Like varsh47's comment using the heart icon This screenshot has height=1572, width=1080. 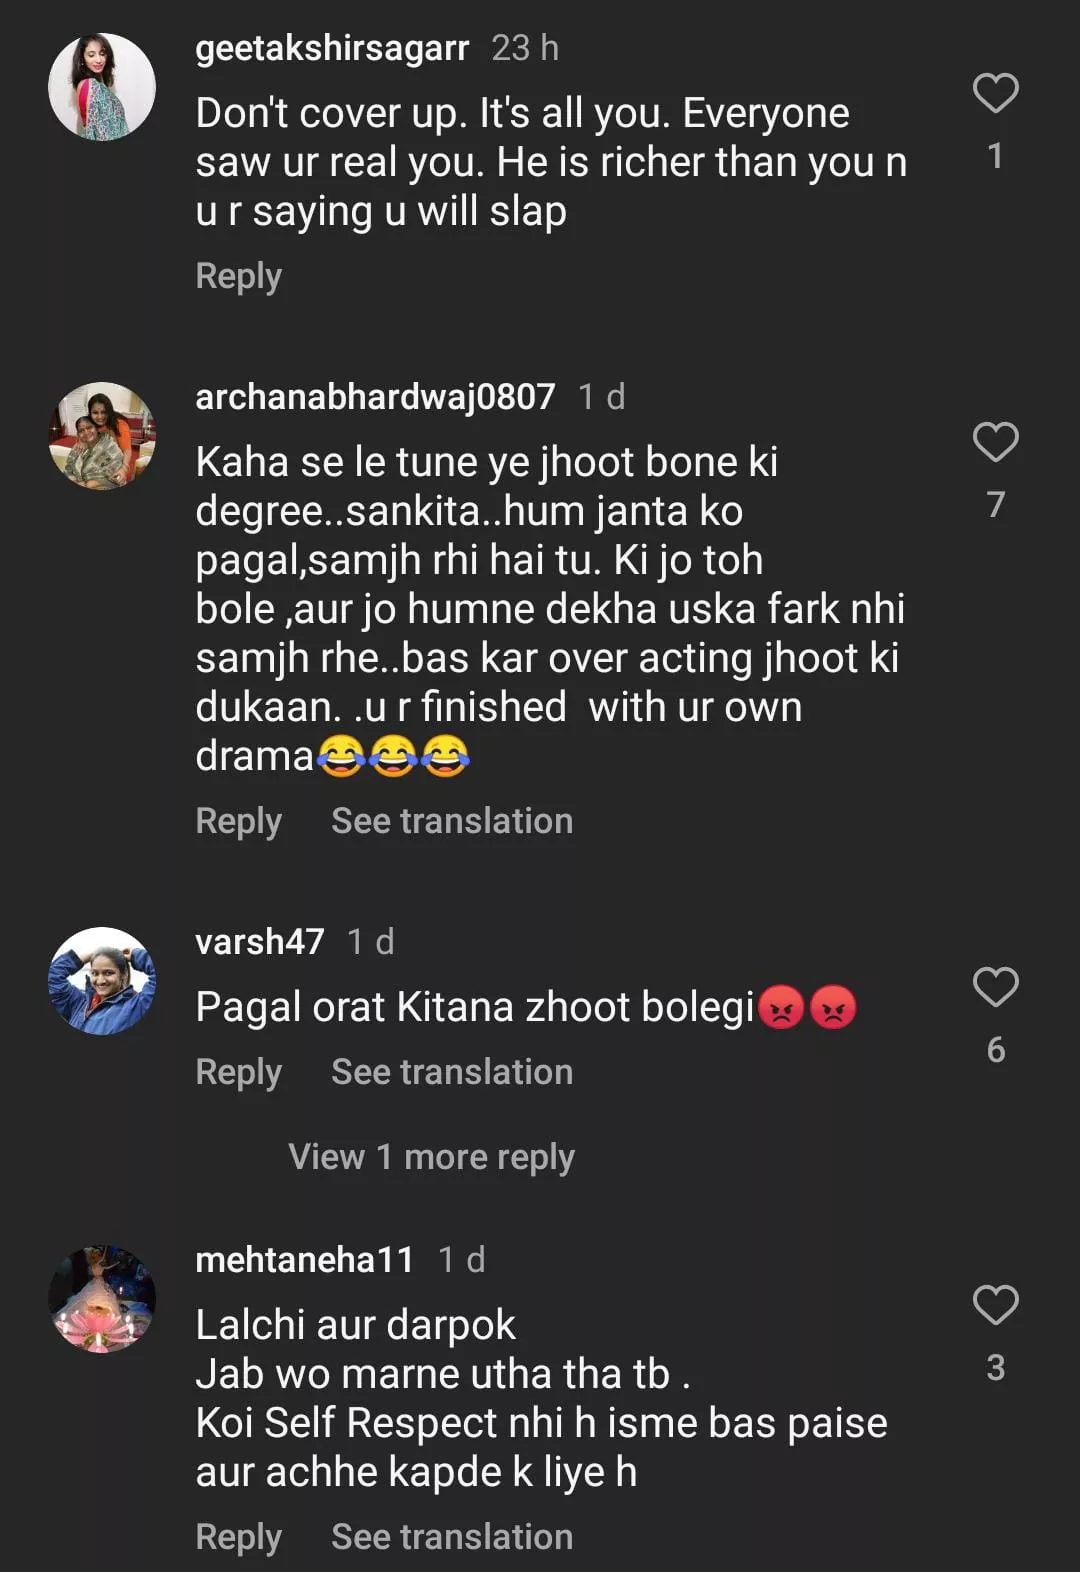995,987
